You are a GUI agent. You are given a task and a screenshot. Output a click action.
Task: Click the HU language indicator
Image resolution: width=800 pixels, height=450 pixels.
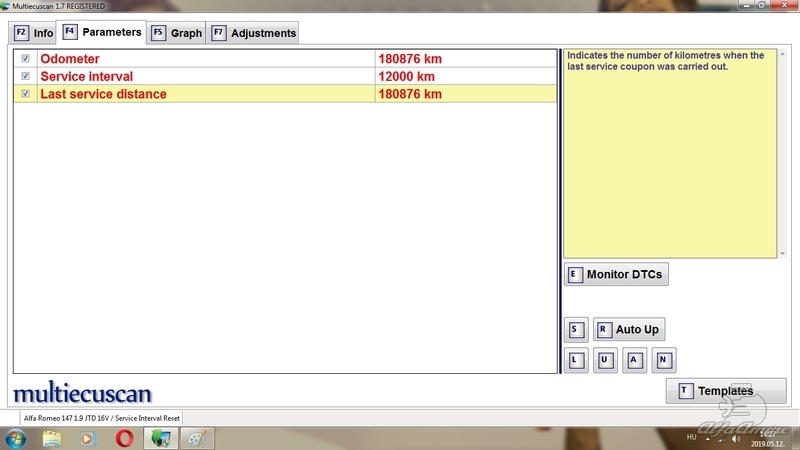coord(691,437)
